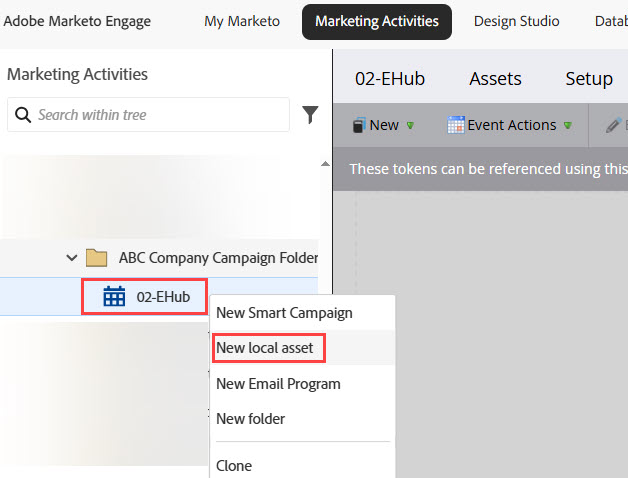The width and height of the screenshot is (628, 478).
Task: Click the tree filter funnel icon
Action: click(310, 115)
